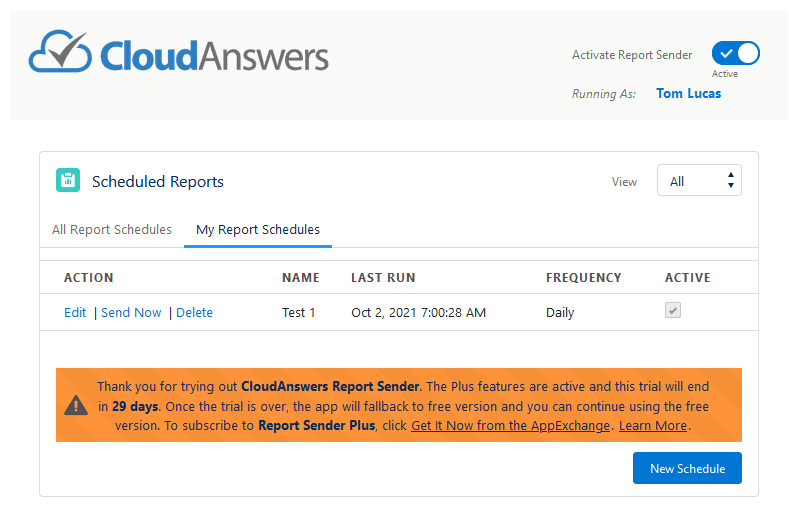
Task: Follow the Learn More link
Action: tap(653, 425)
